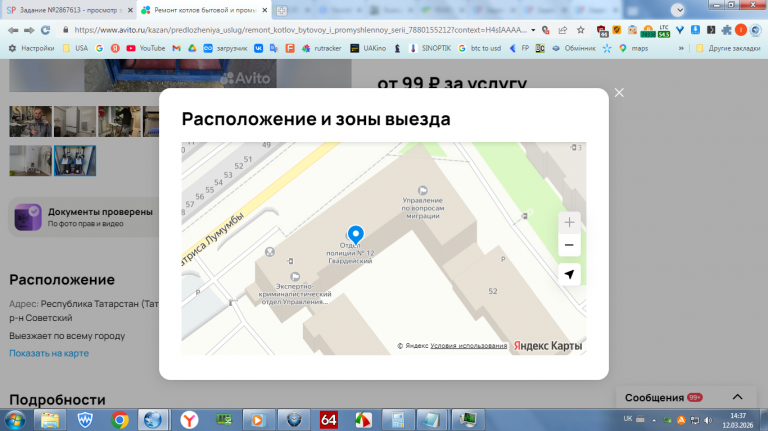Viewport: 768px width, 431px height.
Task: Switch to the Задание №2867613 tab
Action: [69, 10]
